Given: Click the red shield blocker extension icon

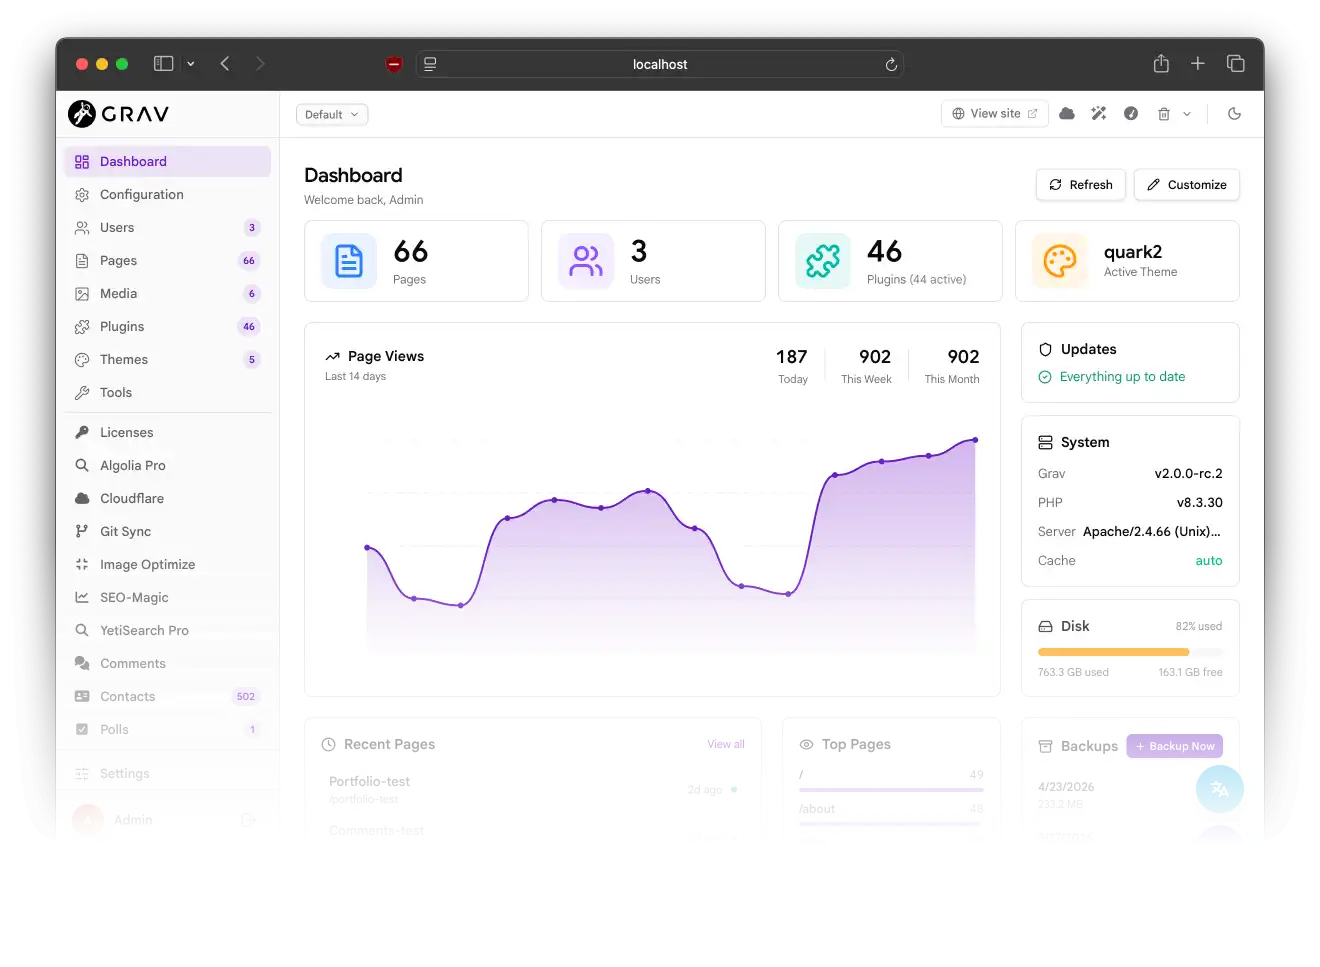Looking at the screenshot, I should coord(394,64).
